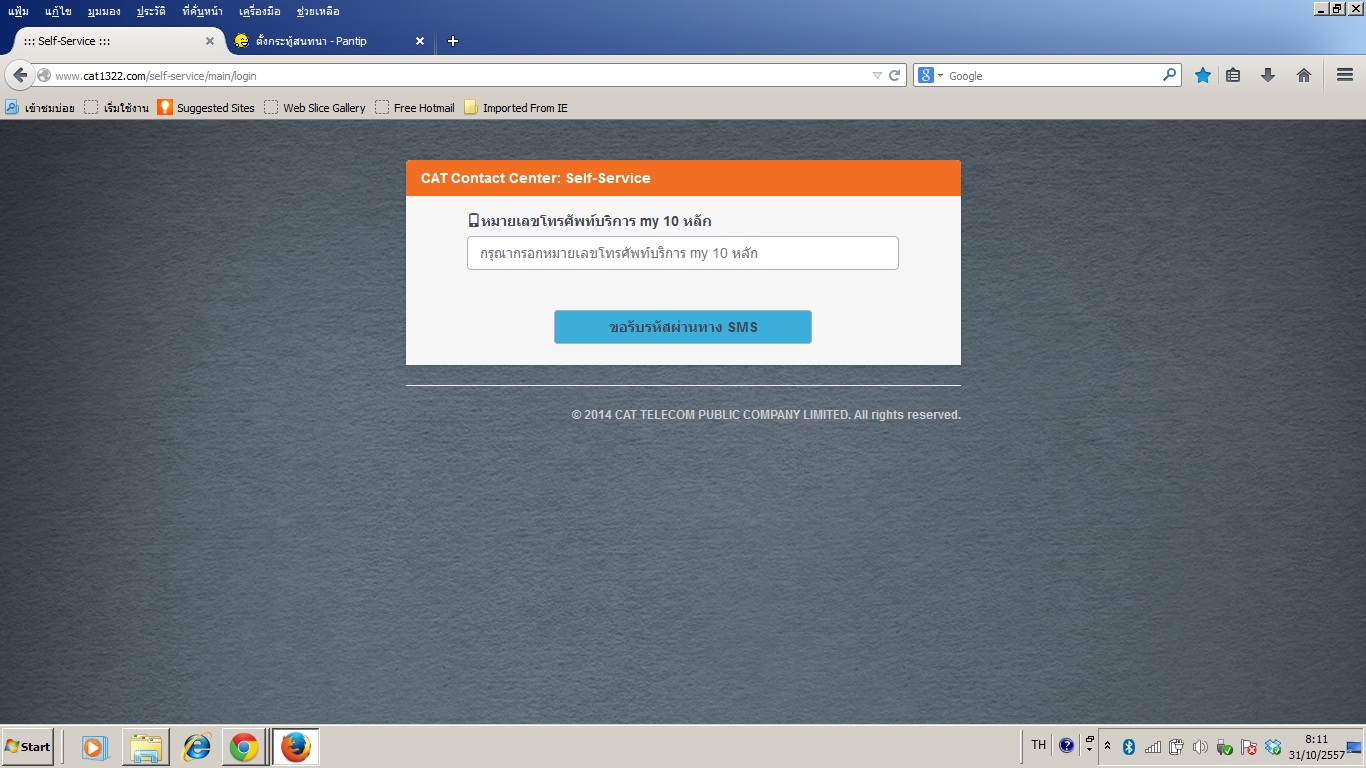Screen dimensions: 1366x768
Task: Launch Internet Explorer from the taskbar
Action: (x=197, y=747)
